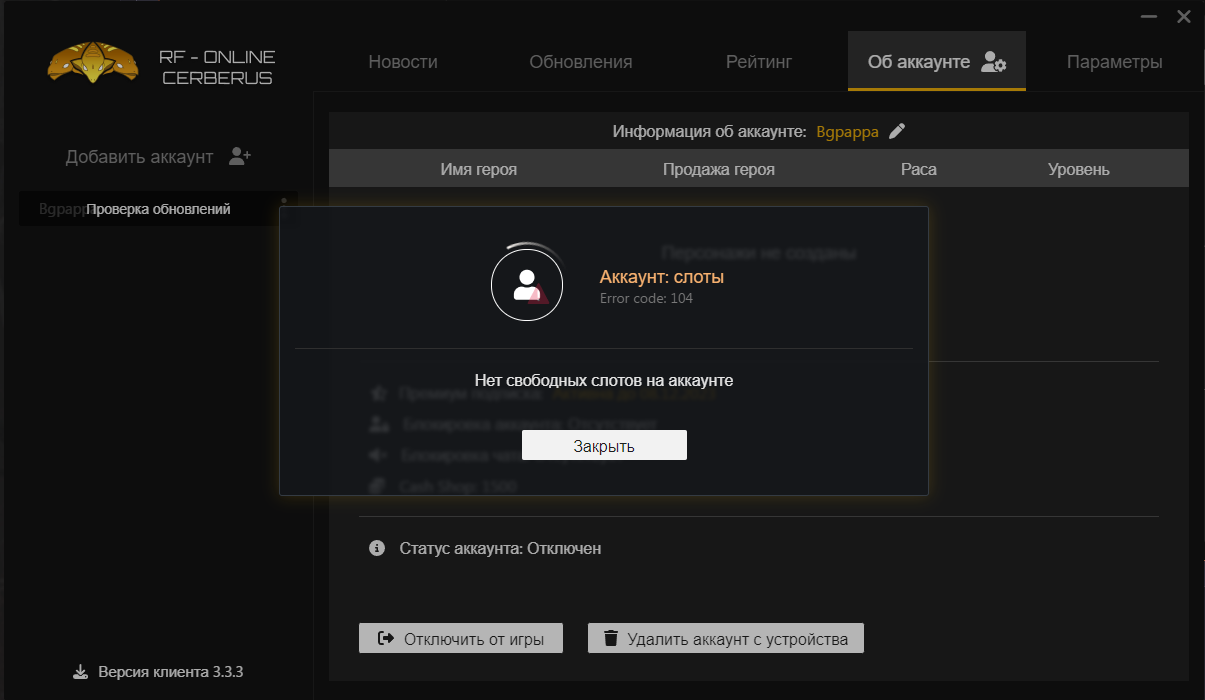This screenshot has height=700, width=1205.
Task: Click Удалить аккаунт с устройства button
Action: (725, 638)
